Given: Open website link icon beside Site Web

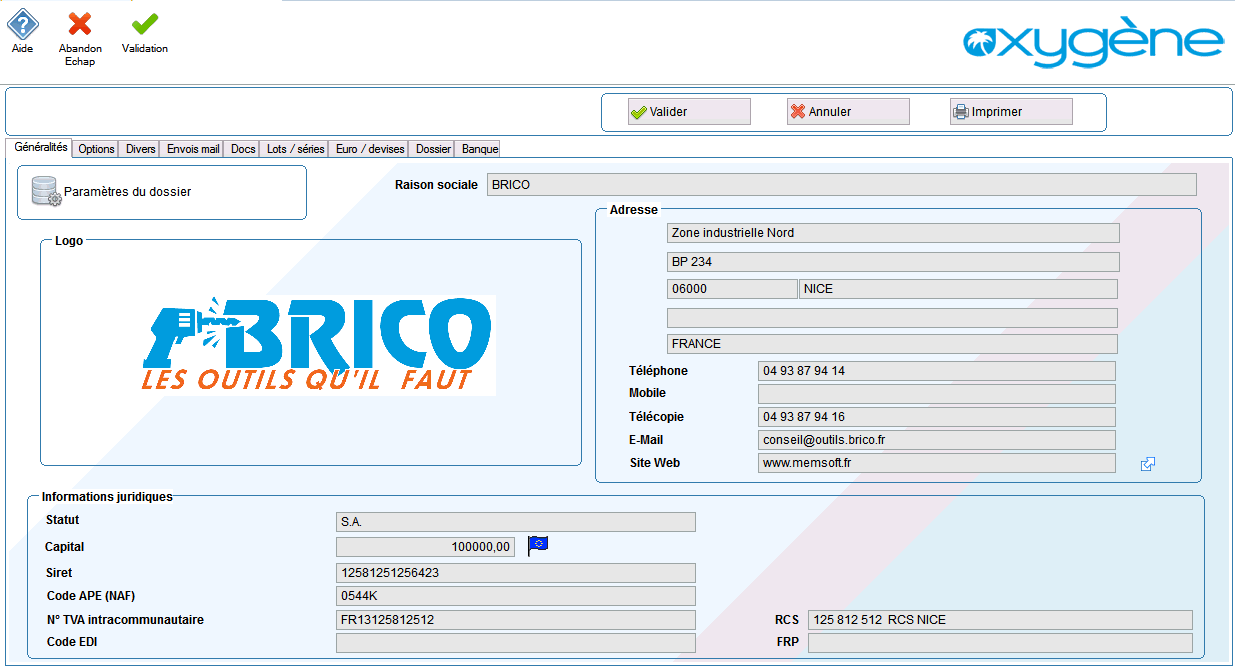Looking at the screenshot, I should [1148, 464].
